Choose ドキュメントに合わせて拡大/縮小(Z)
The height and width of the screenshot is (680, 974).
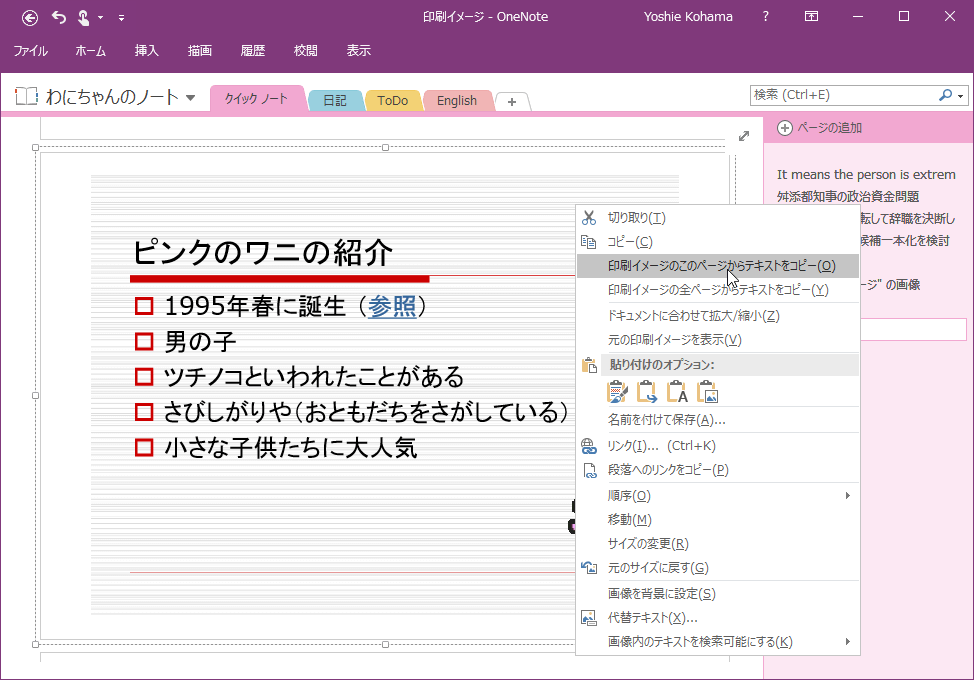point(717,315)
